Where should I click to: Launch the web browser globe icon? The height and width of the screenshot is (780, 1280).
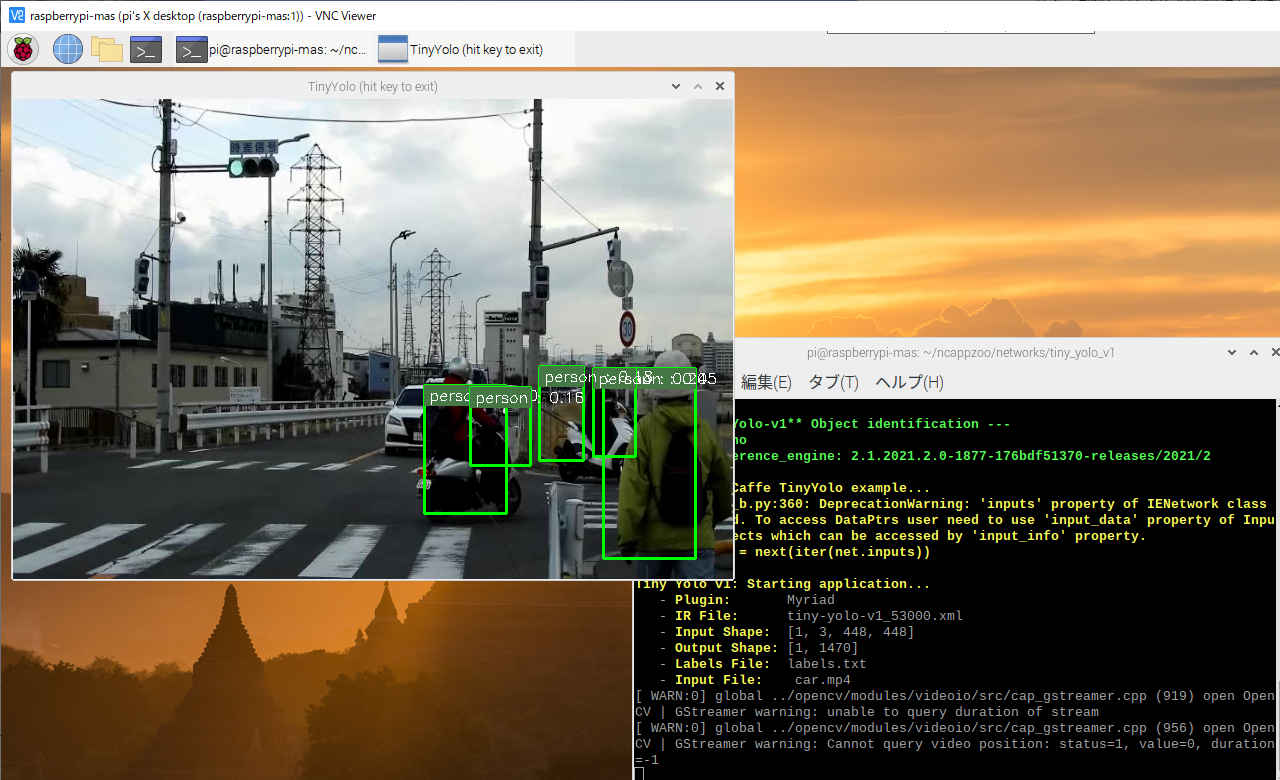(68, 49)
